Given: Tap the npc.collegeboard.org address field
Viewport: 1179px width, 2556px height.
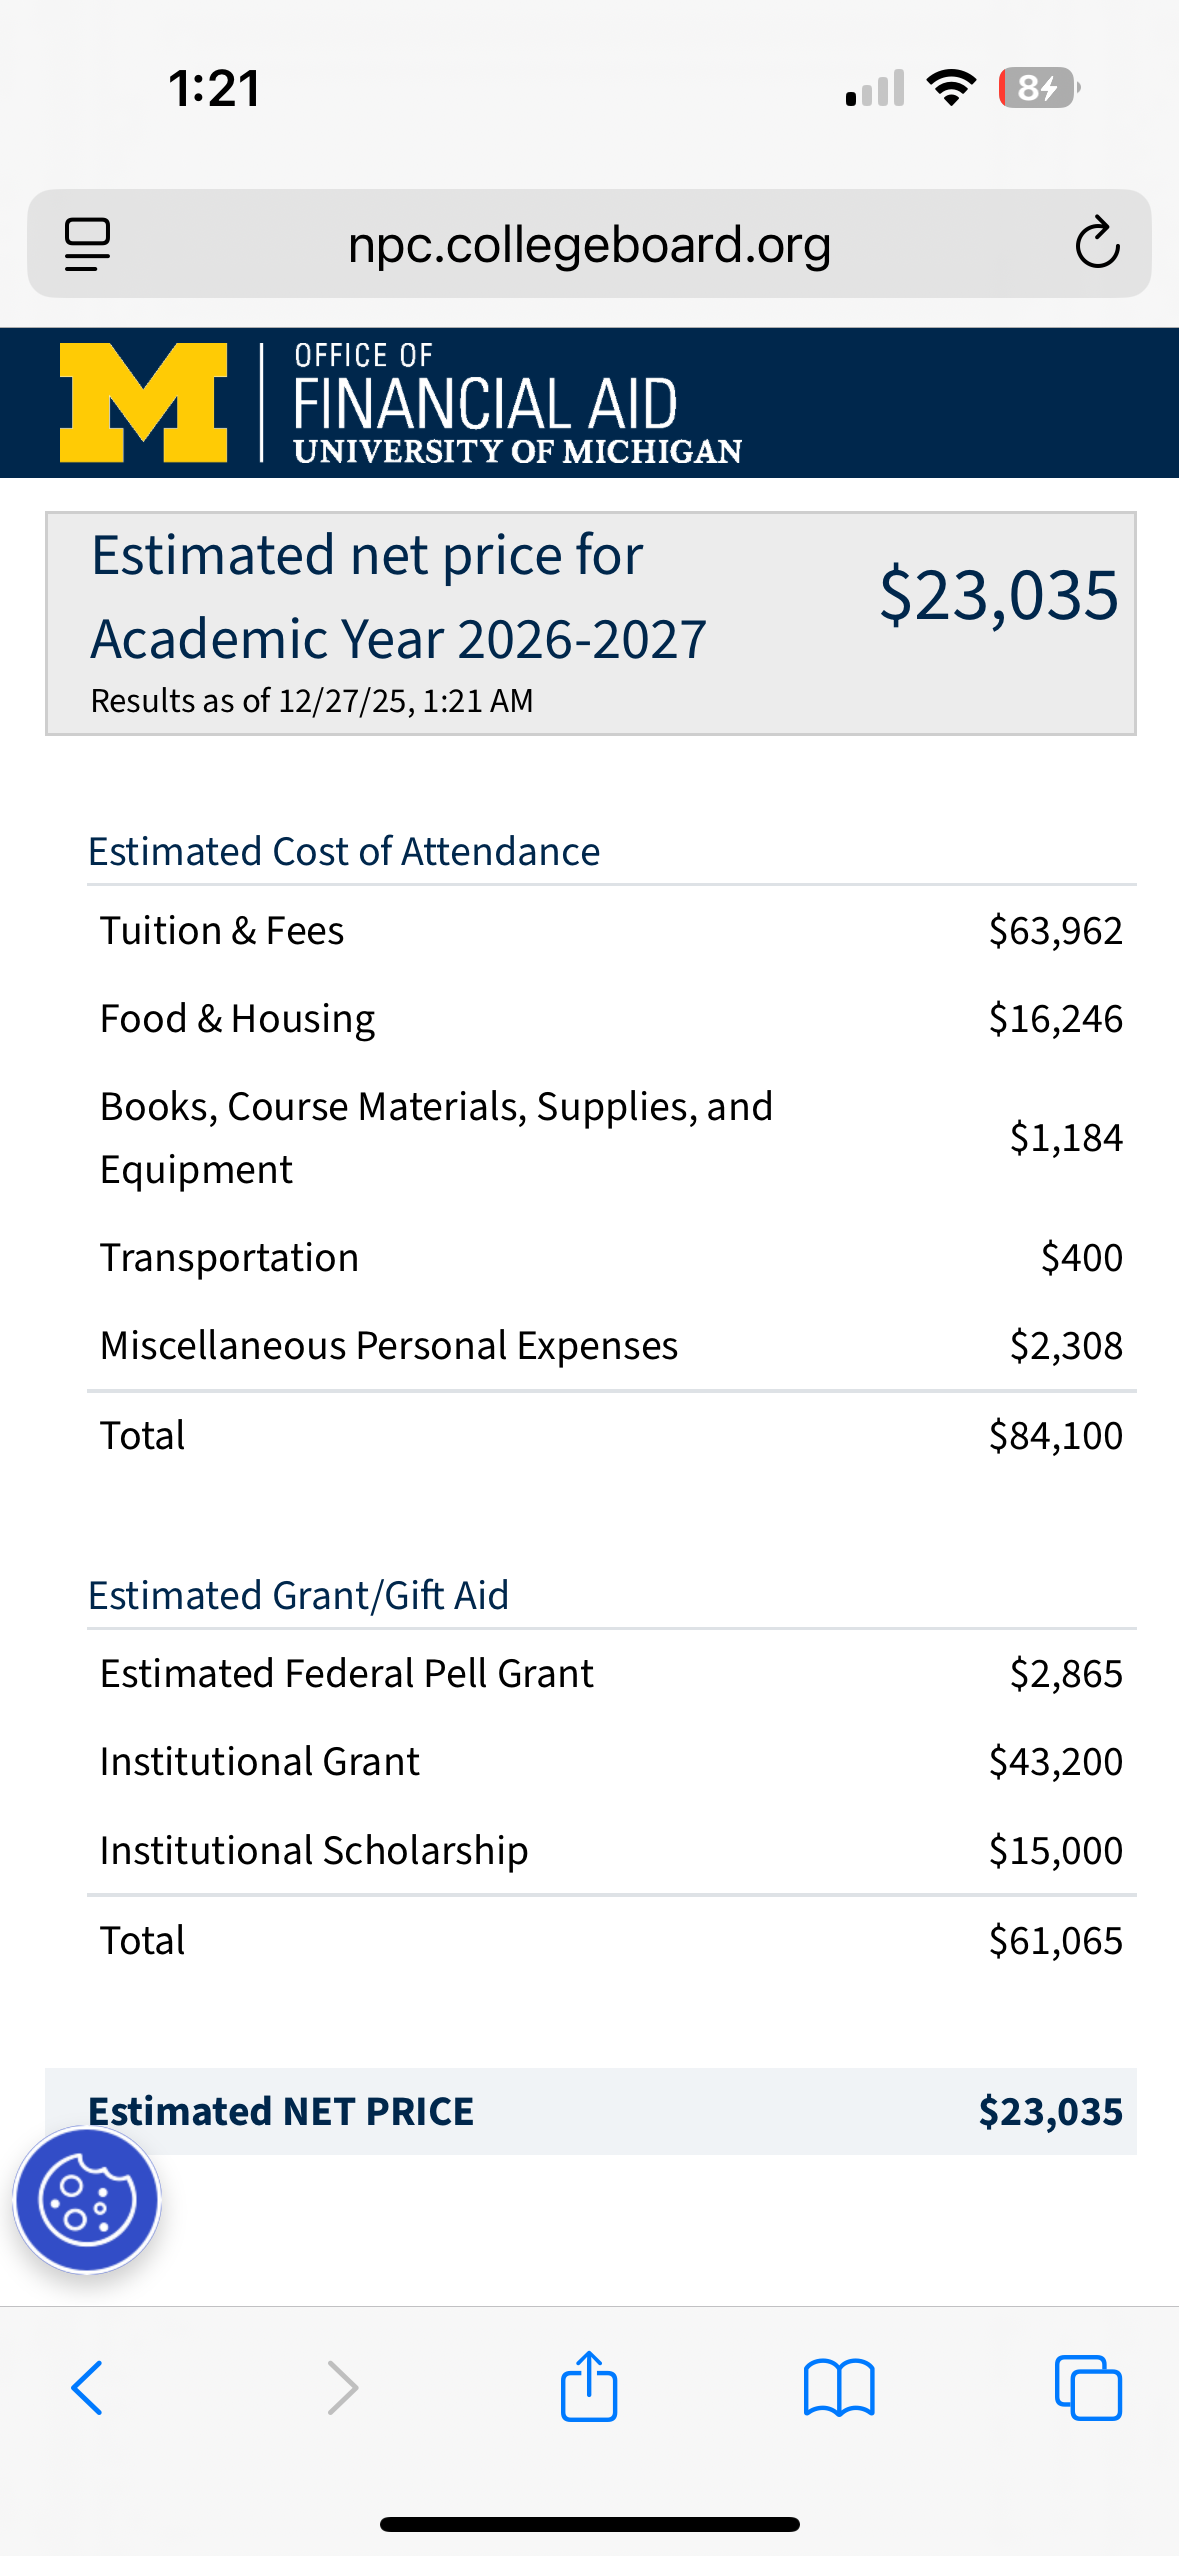Looking at the screenshot, I should pos(589,245).
